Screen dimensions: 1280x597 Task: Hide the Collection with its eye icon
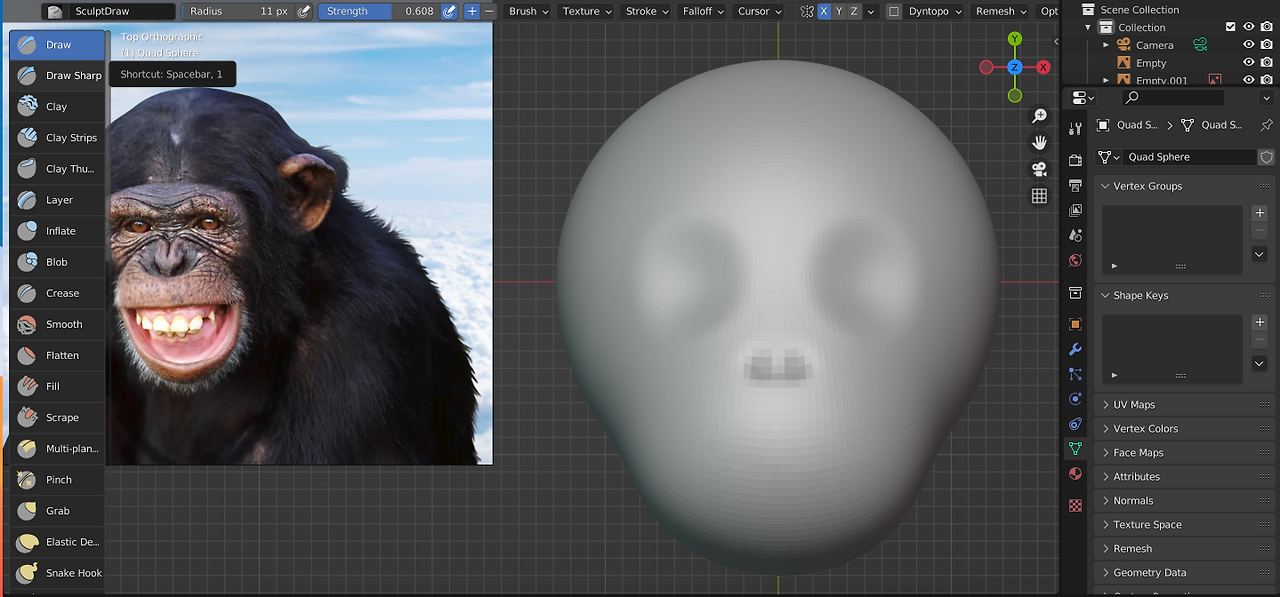click(x=1248, y=27)
